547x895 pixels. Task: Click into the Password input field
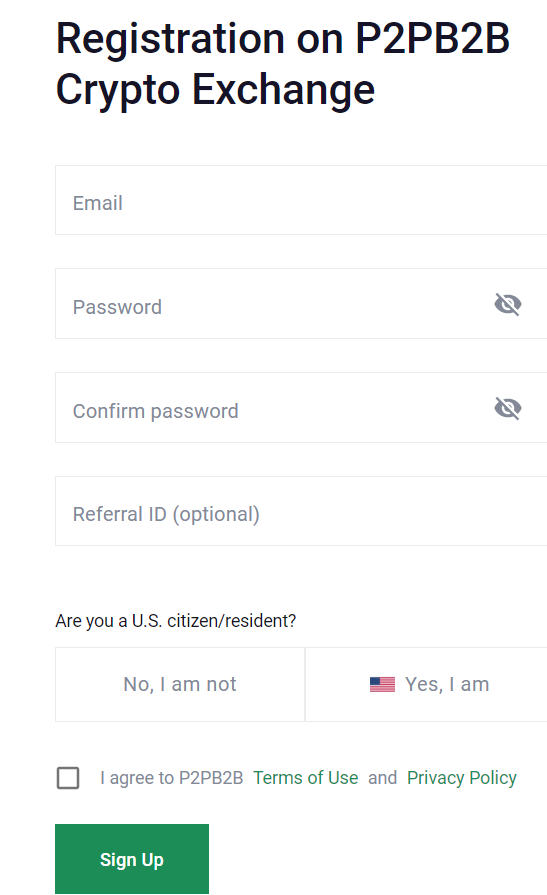coord(301,304)
